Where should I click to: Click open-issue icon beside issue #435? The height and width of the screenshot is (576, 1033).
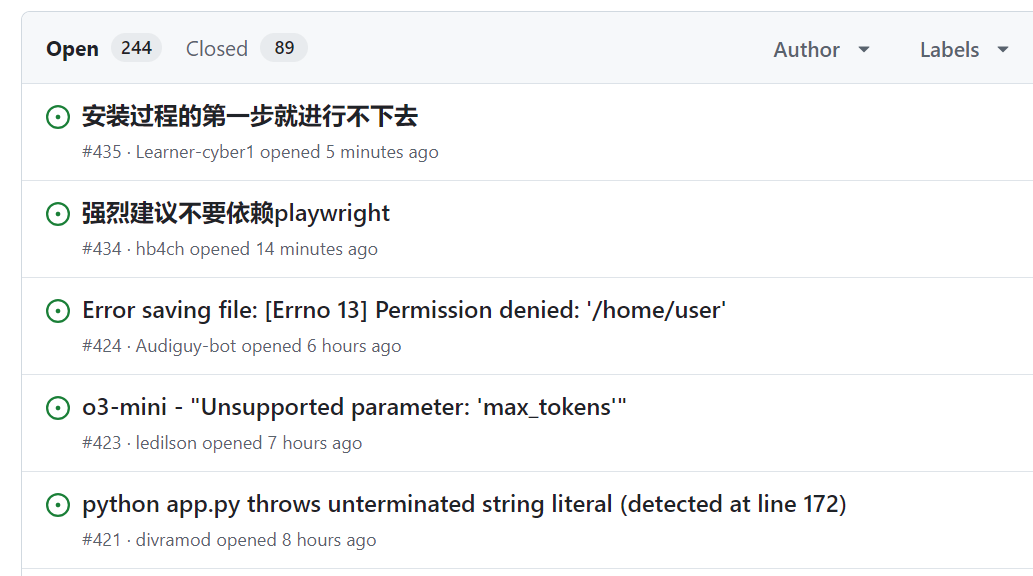[x=58, y=117]
